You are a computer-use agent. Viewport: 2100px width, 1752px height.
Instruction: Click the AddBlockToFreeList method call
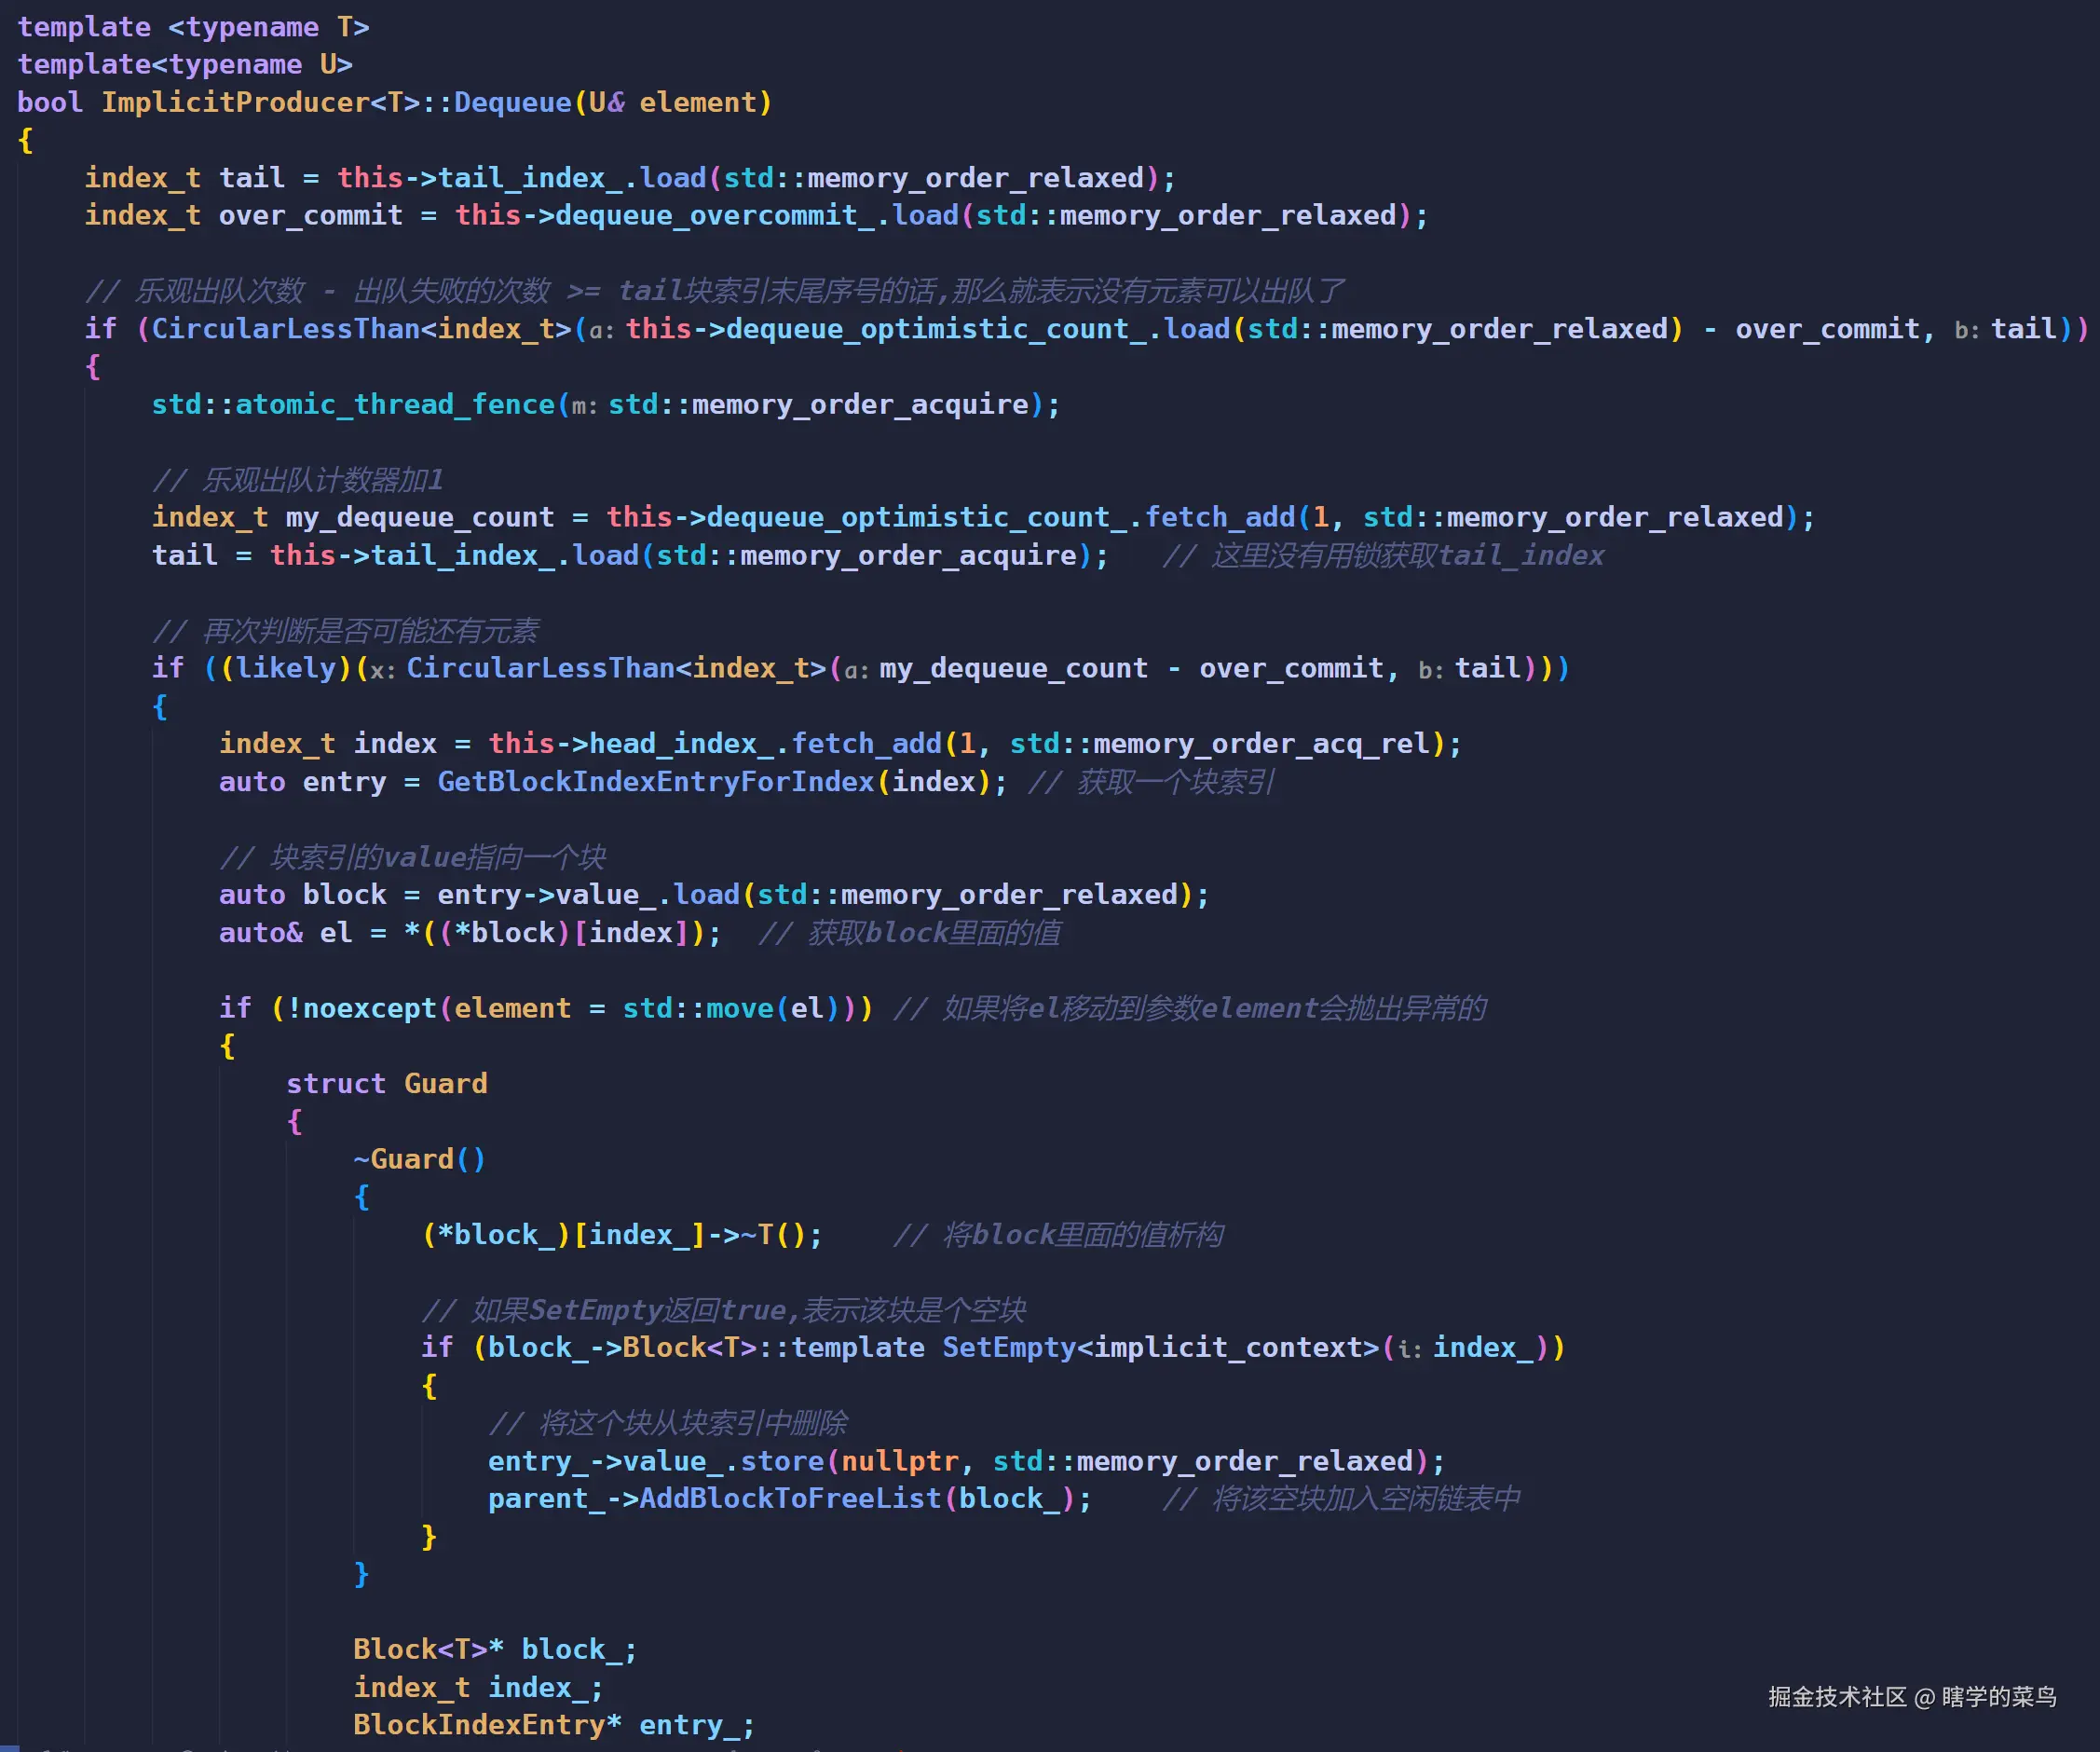click(789, 1499)
